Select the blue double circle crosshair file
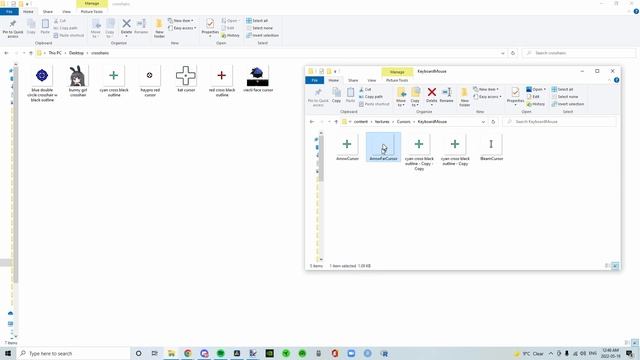Image resolution: width=640 pixels, height=360 pixels. point(42,83)
